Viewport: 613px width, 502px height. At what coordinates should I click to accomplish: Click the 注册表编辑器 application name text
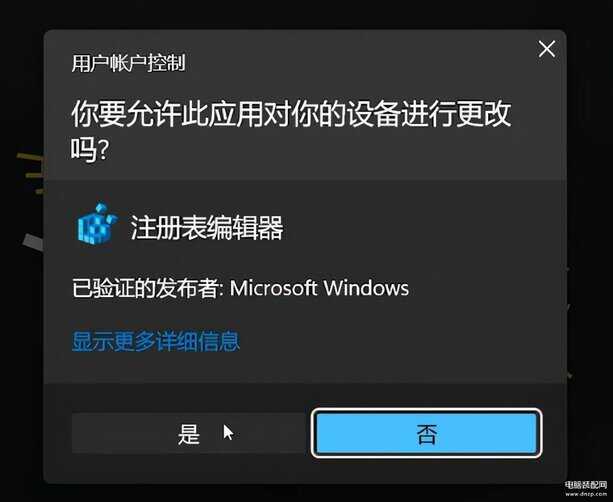[207, 227]
